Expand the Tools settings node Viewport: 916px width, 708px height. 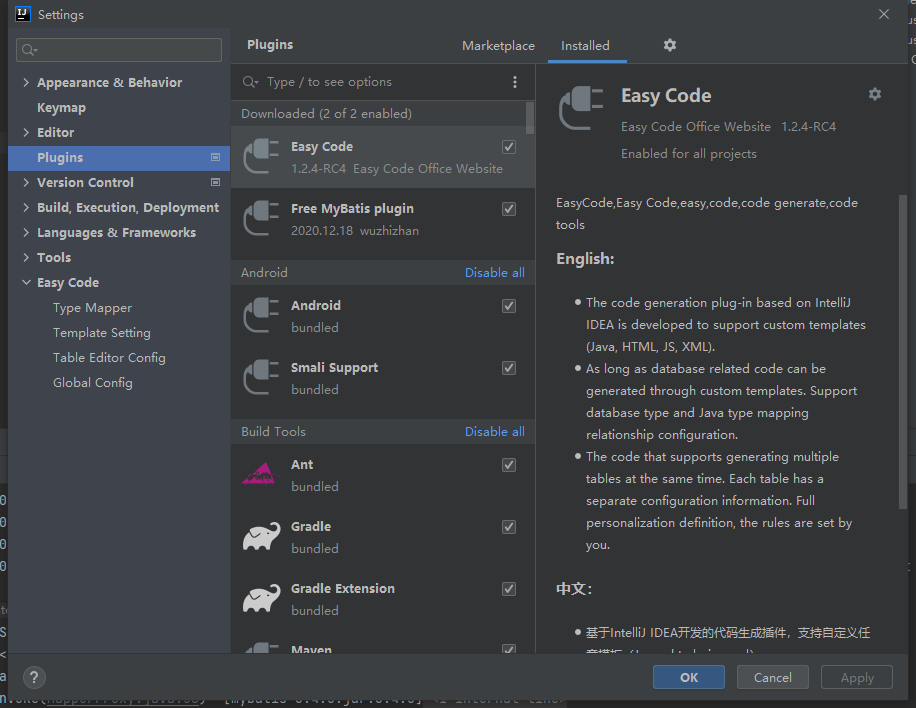[26, 258]
